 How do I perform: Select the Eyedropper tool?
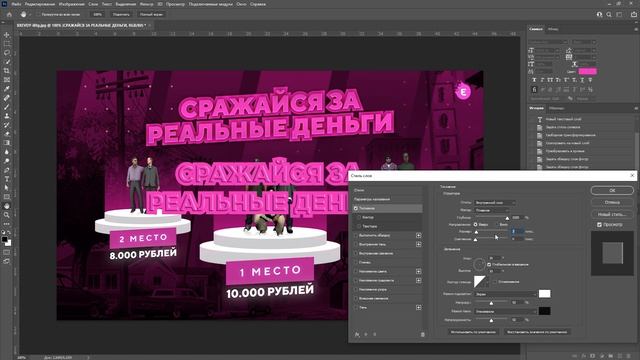[x=7, y=89]
